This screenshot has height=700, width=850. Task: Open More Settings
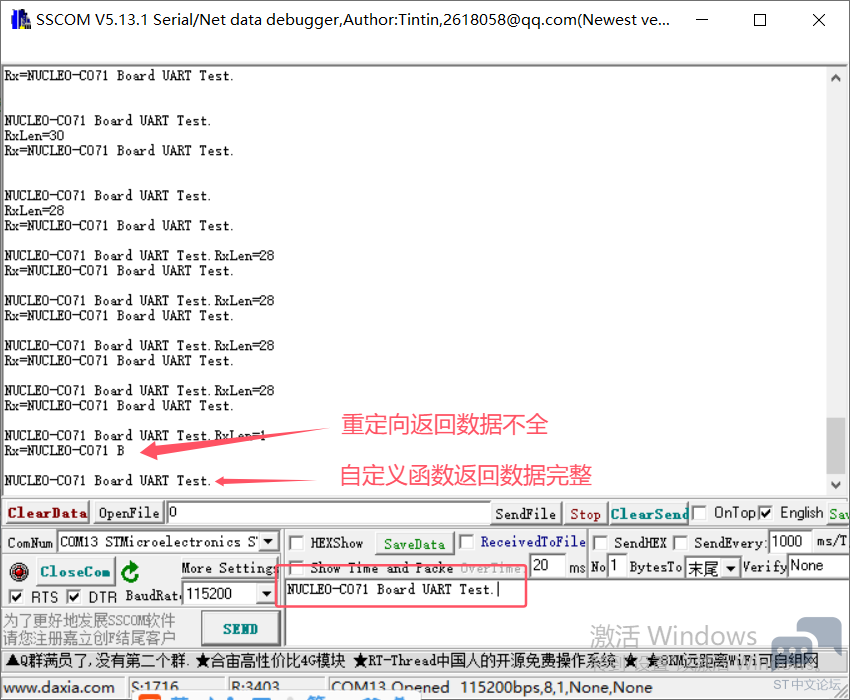(x=229, y=568)
